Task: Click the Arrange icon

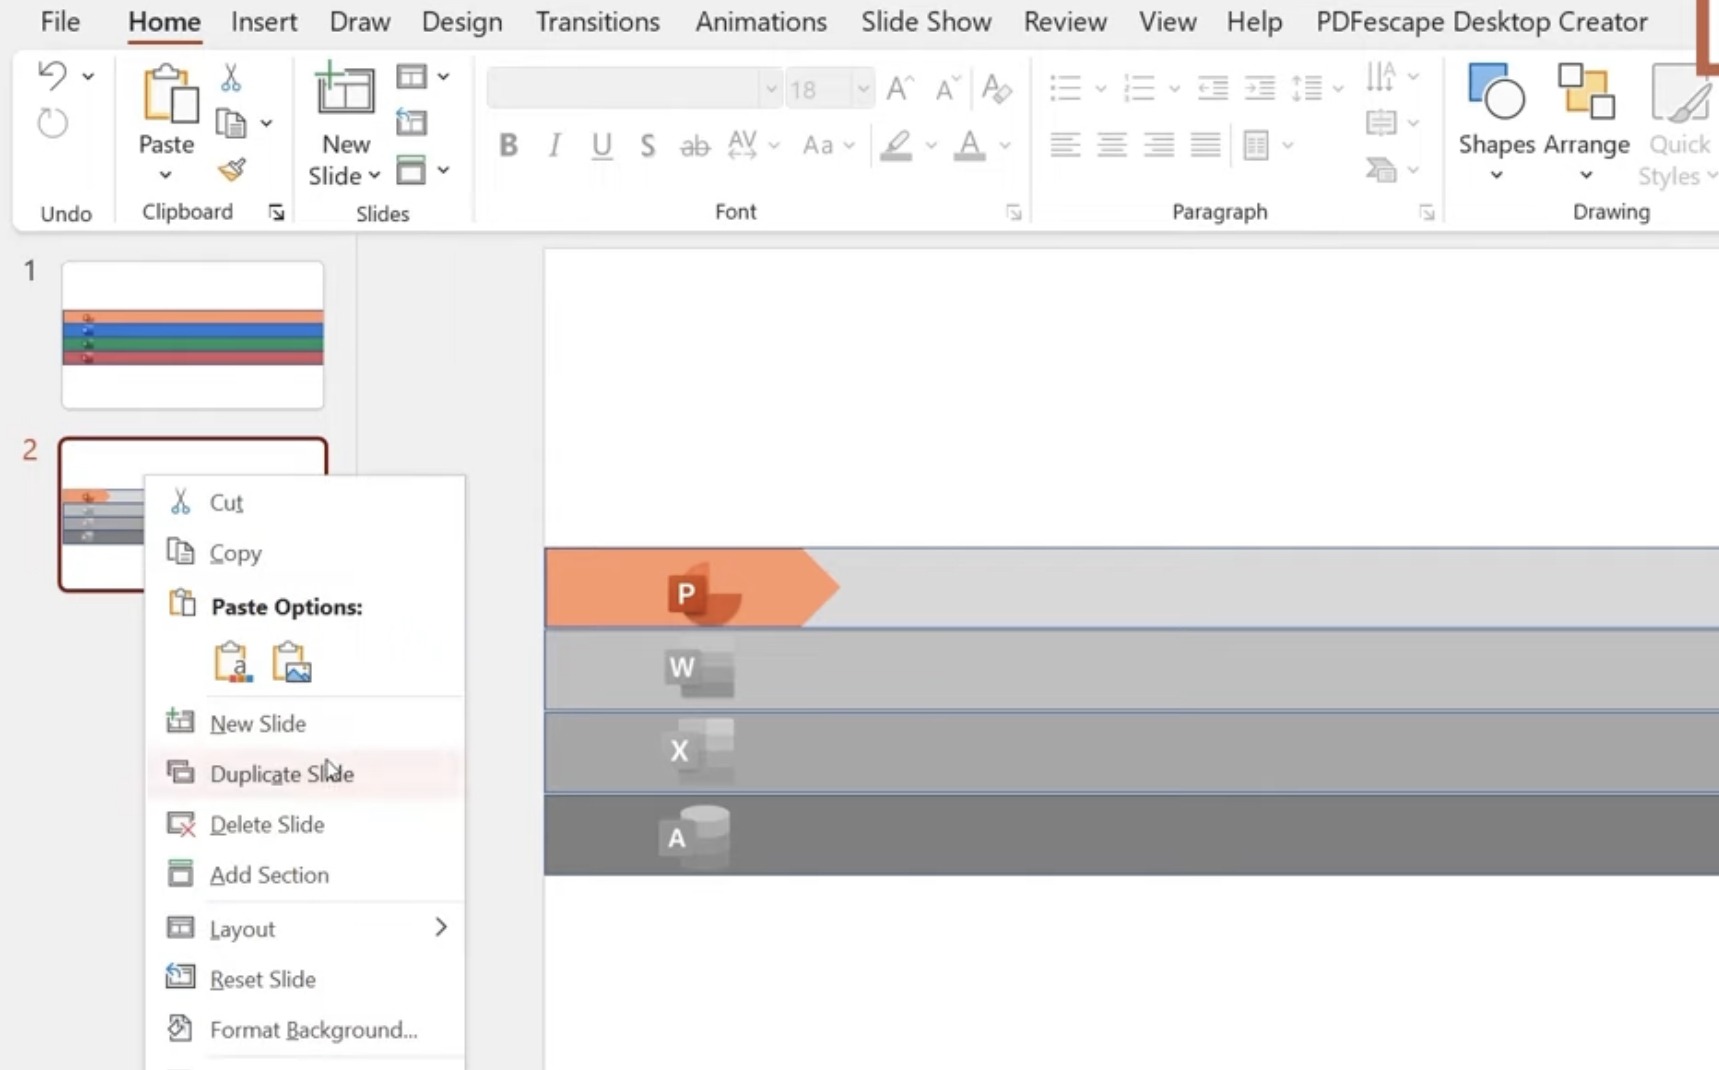Action: 1586,92
